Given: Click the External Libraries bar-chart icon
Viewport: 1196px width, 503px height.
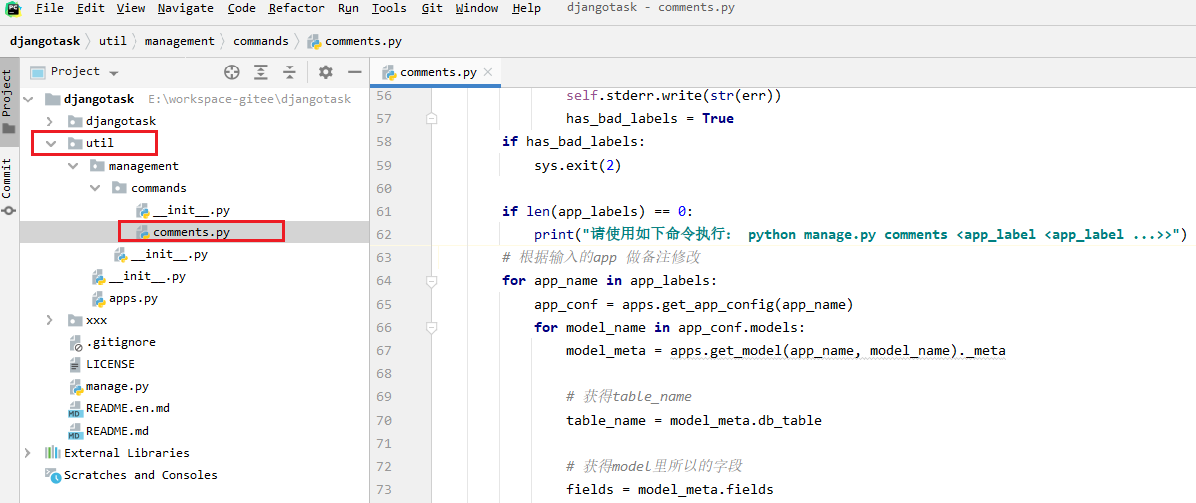Looking at the screenshot, I should click(x=53, y=453).
